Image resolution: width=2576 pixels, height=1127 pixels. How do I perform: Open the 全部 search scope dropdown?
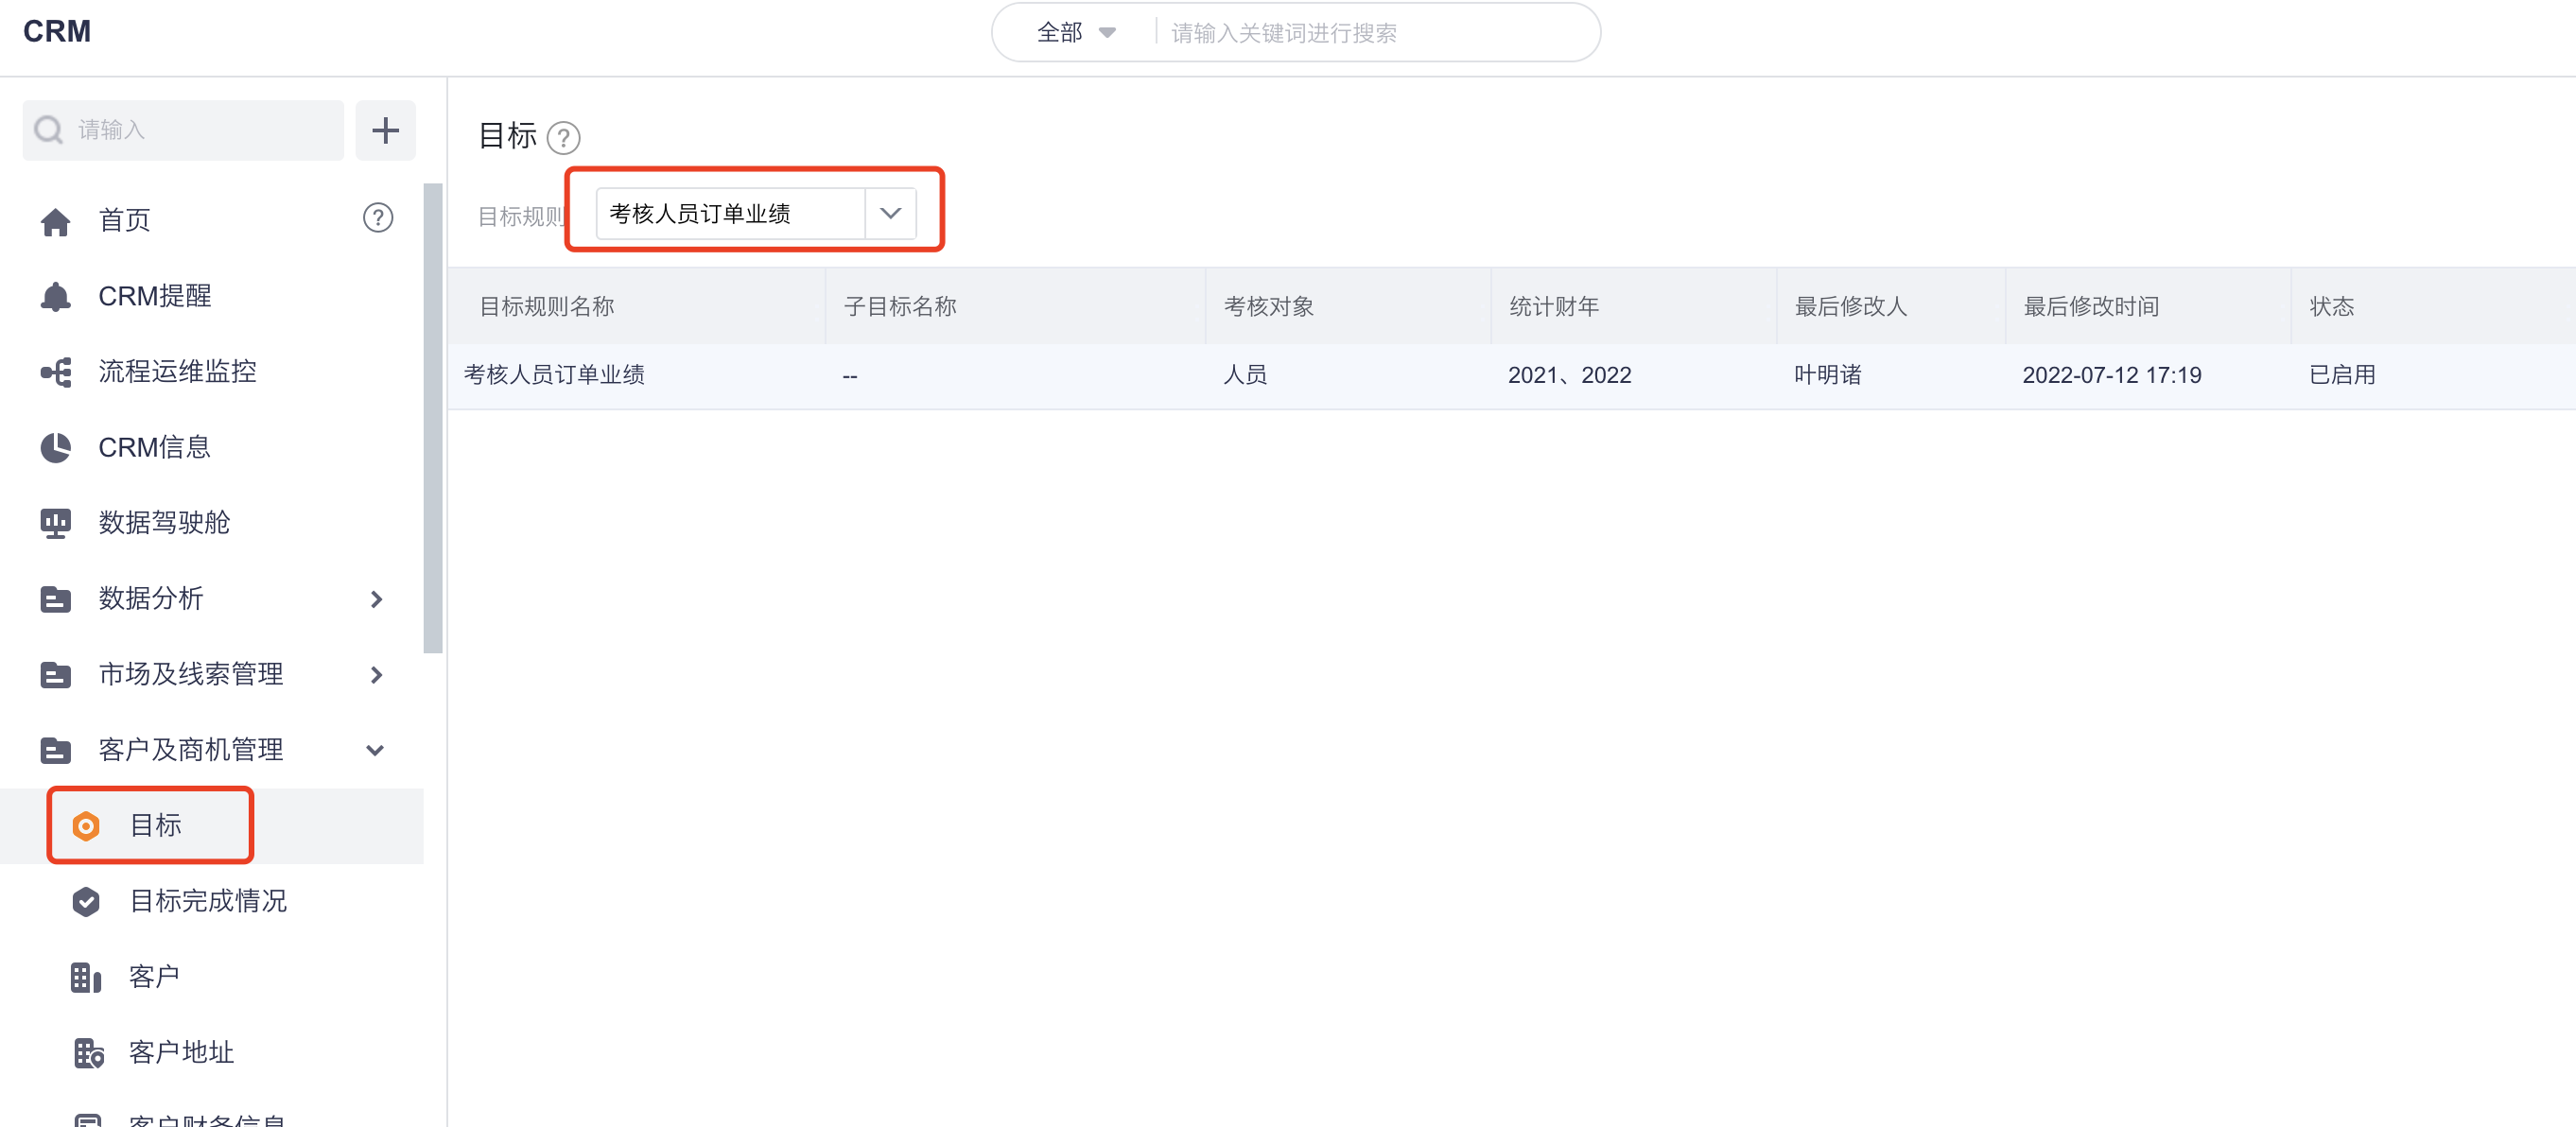click(x=1075, y=33)
